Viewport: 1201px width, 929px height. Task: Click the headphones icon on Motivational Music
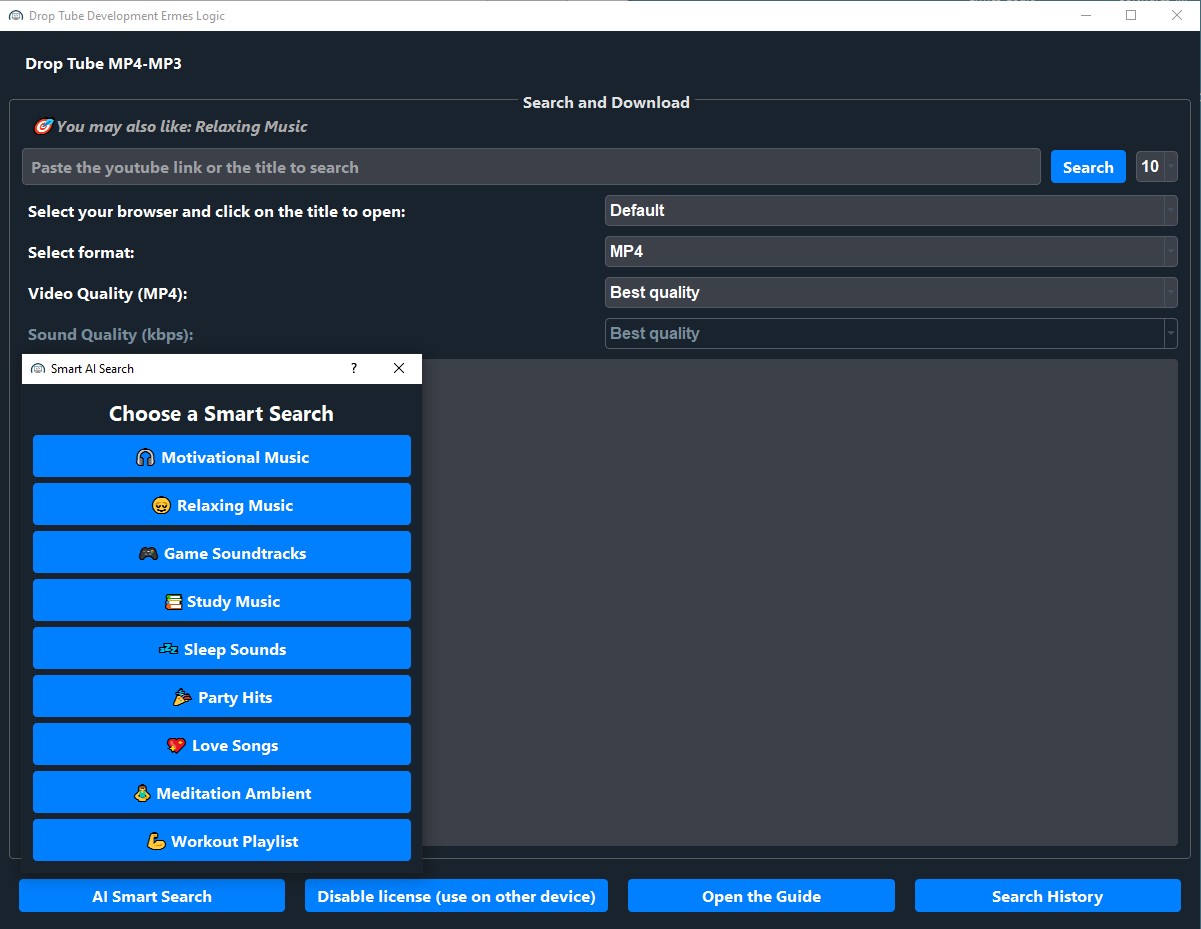145,458
